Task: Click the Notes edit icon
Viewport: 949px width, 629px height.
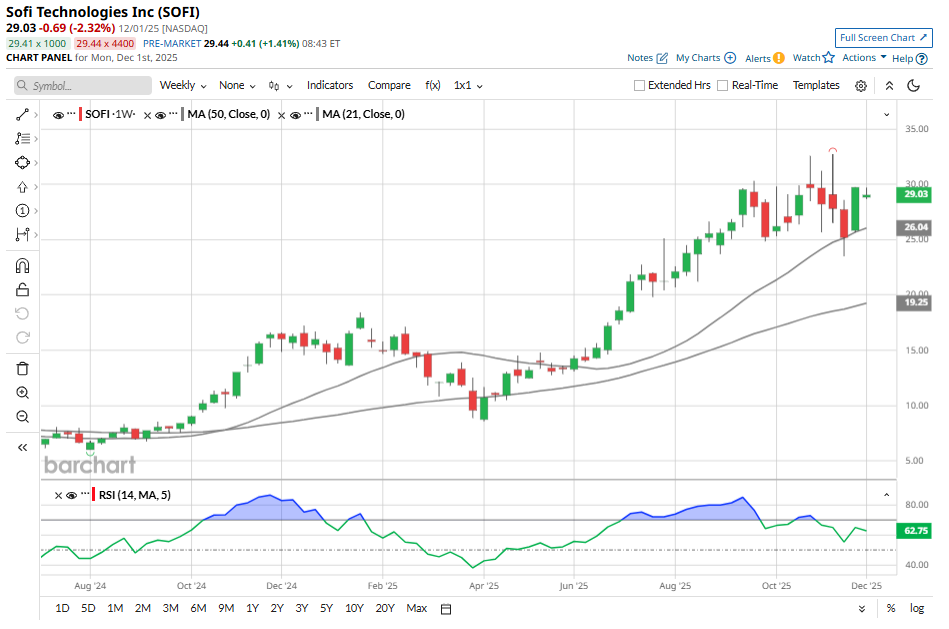Action: 662,58
